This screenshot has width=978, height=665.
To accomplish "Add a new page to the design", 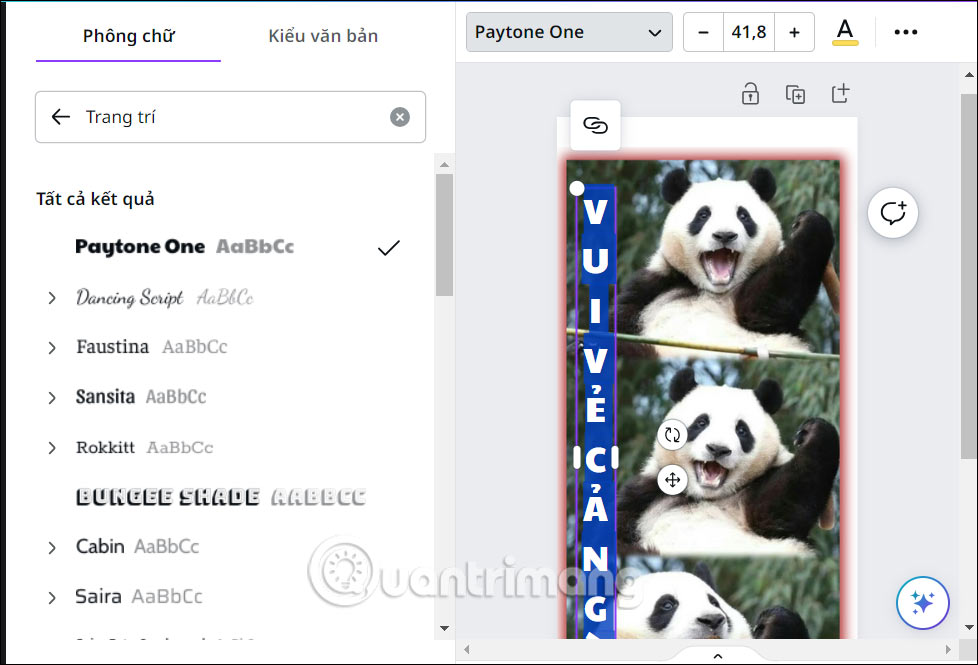I will click(841, 93).
